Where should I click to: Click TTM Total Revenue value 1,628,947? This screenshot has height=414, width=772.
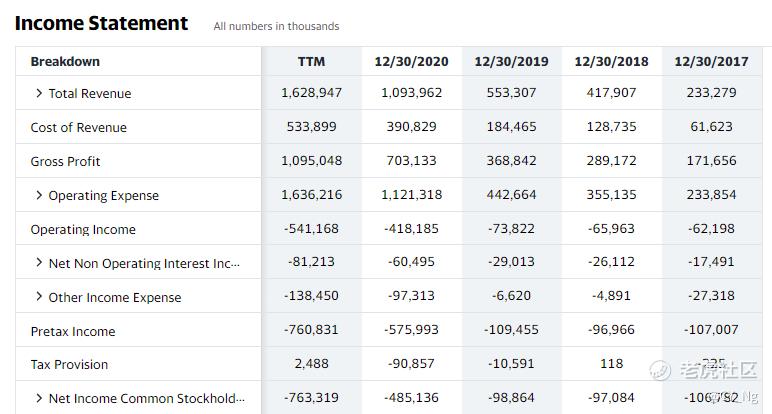coord(311,93)
